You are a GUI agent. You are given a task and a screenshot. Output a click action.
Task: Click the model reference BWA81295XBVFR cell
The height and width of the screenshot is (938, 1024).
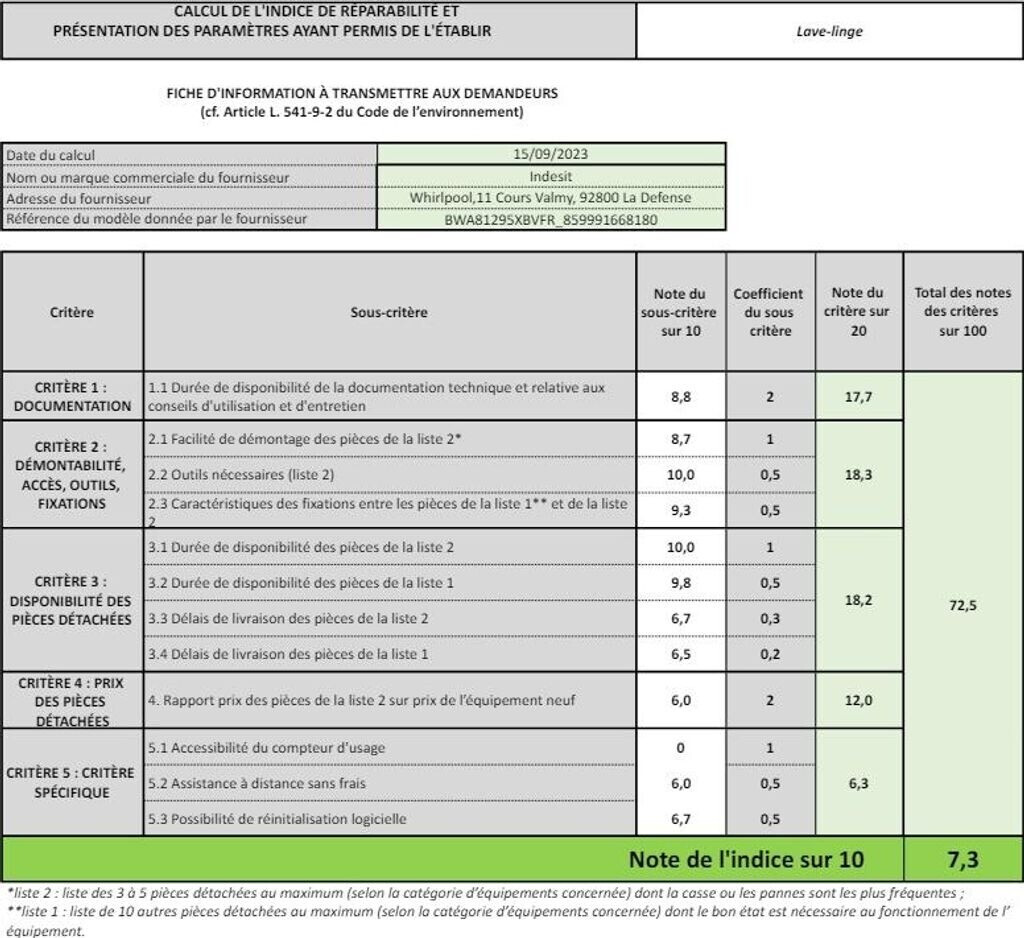click(x=551, y=219)
